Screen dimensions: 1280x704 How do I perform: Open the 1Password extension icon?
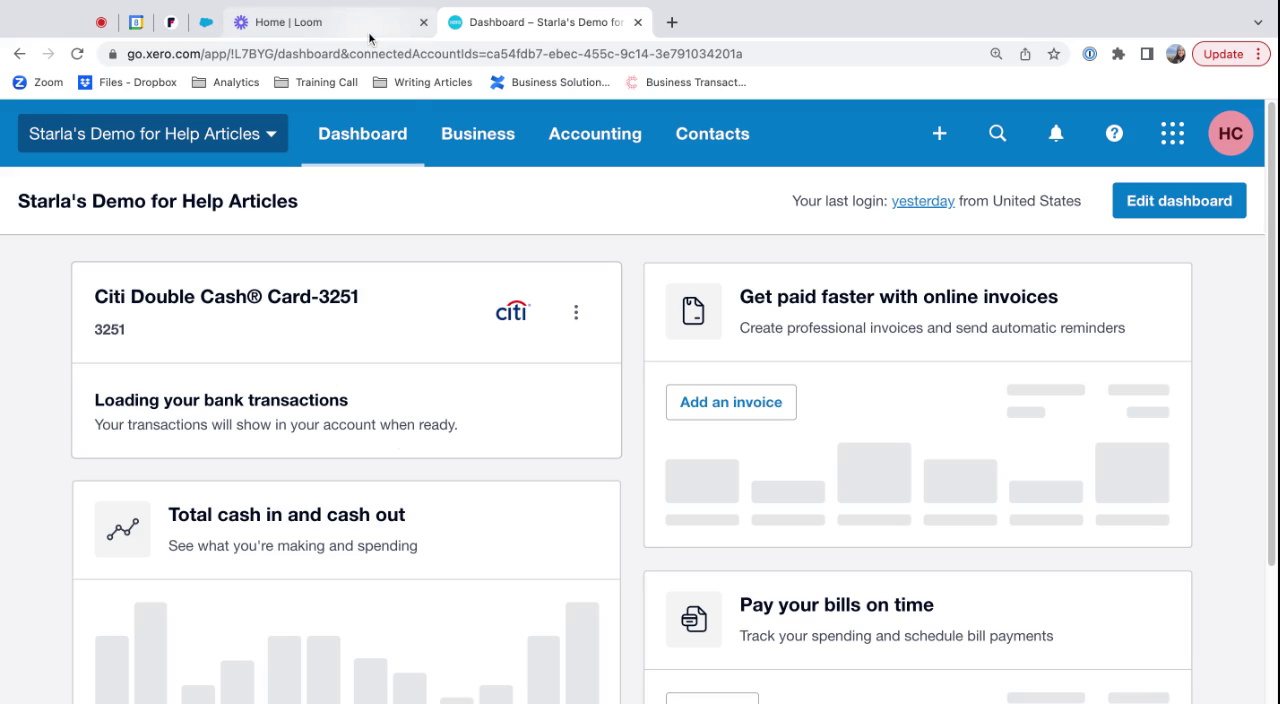coord(1090,54)
